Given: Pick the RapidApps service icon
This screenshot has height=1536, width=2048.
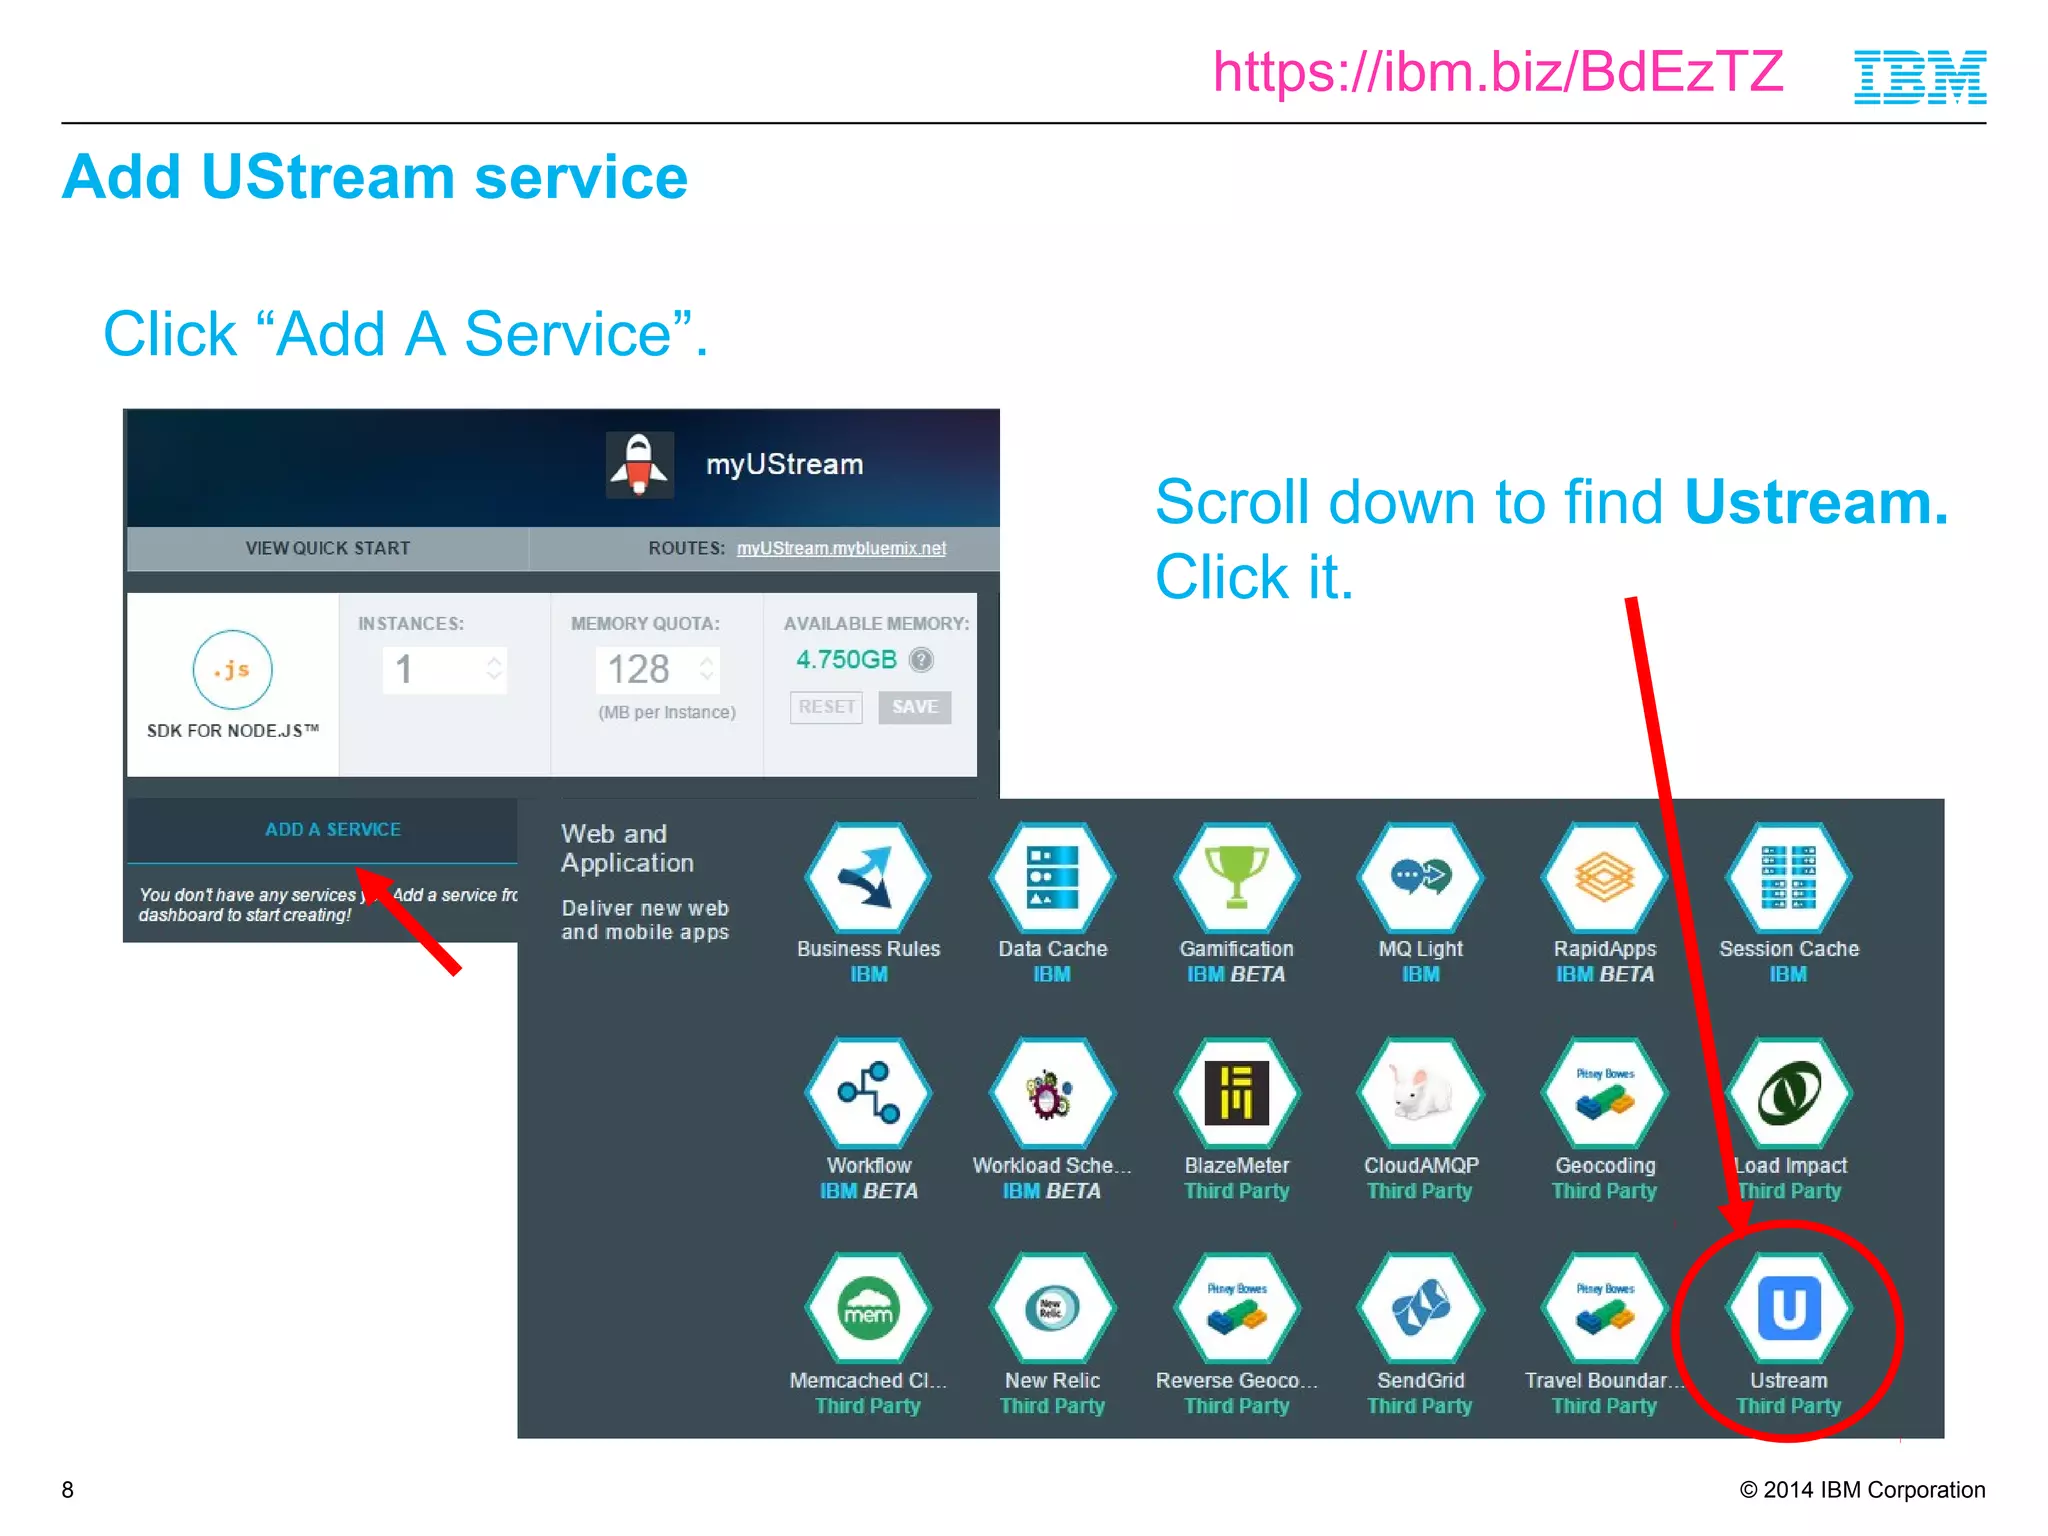Looking at the screenshot, I should coord(1605,878).
